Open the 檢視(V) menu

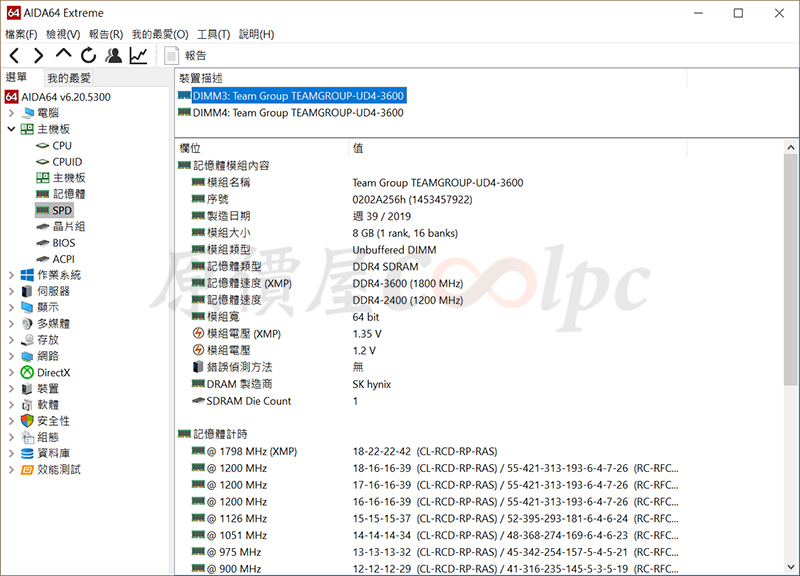[x=63, y=34]
